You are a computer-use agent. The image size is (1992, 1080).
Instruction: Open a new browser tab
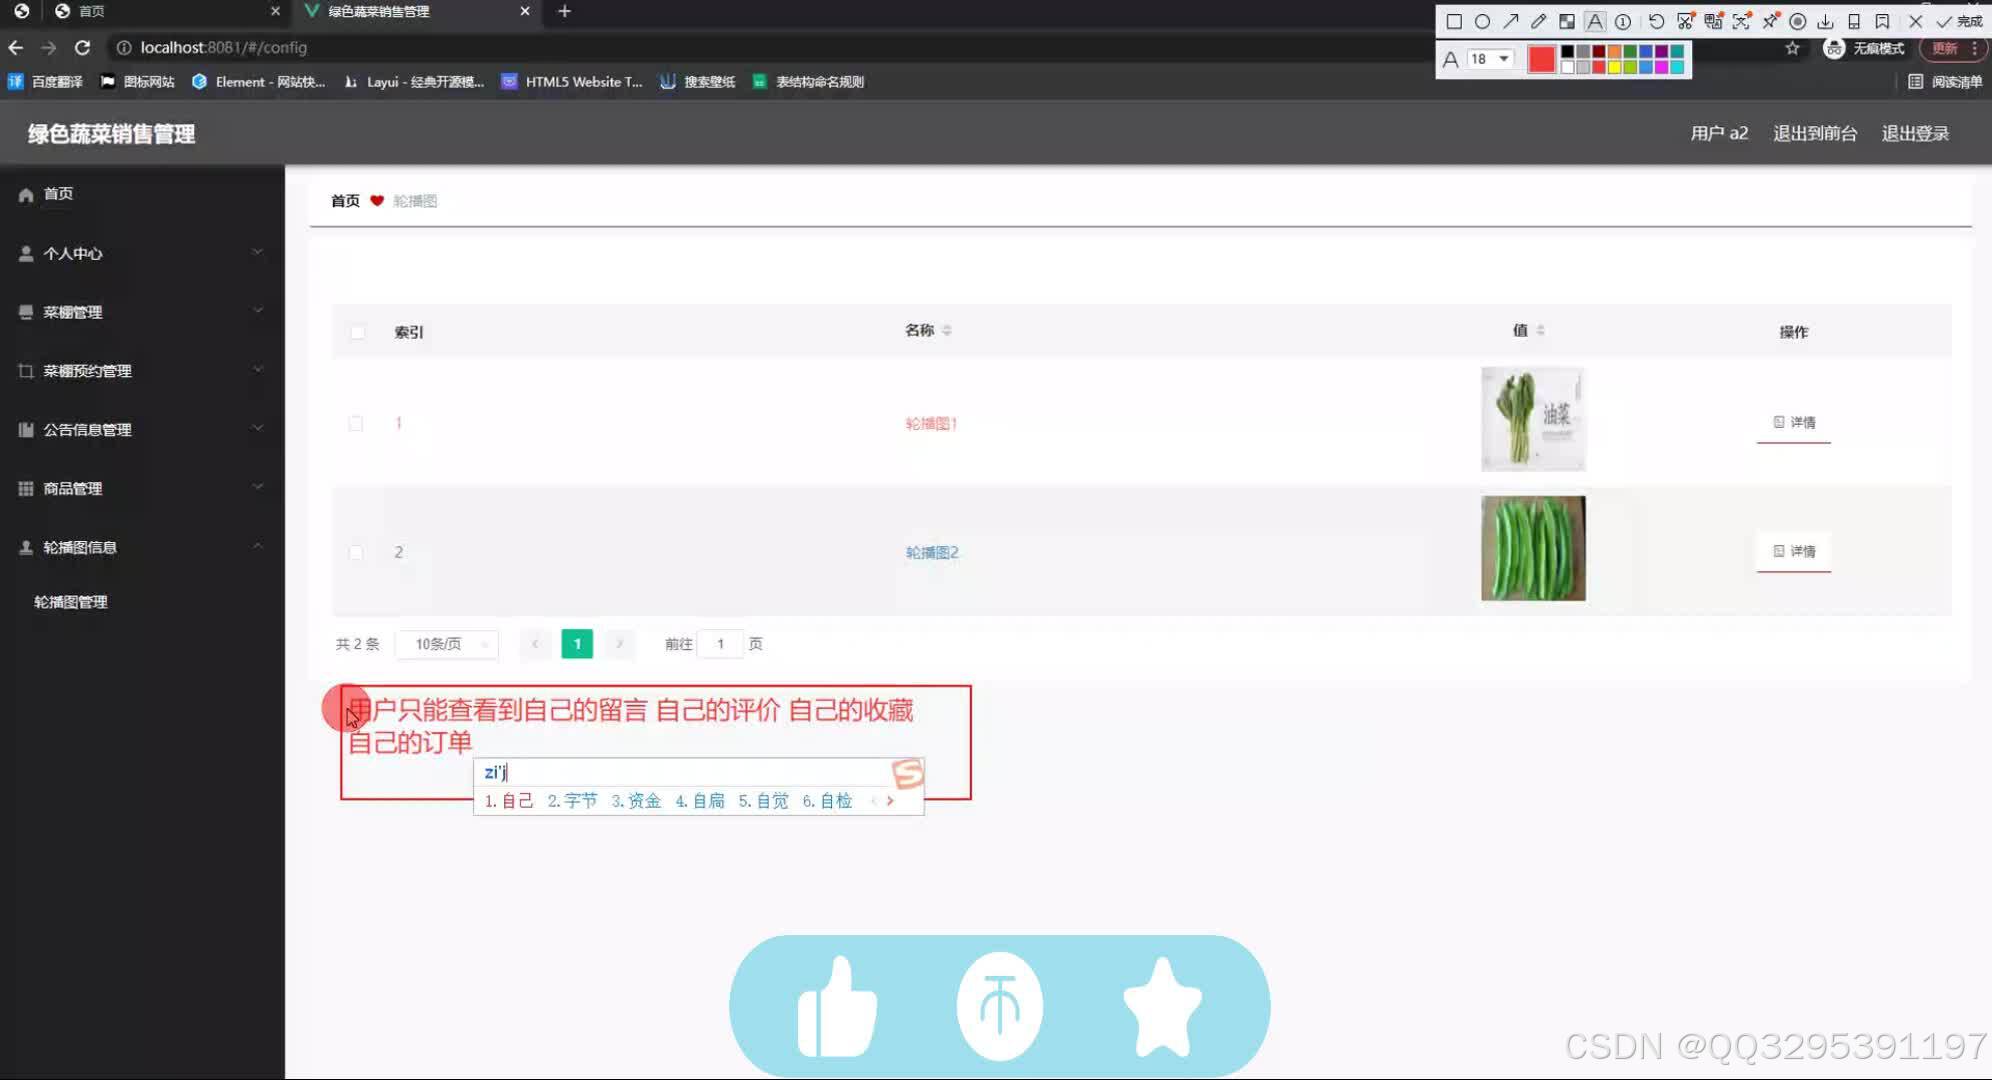pos(564,11)
